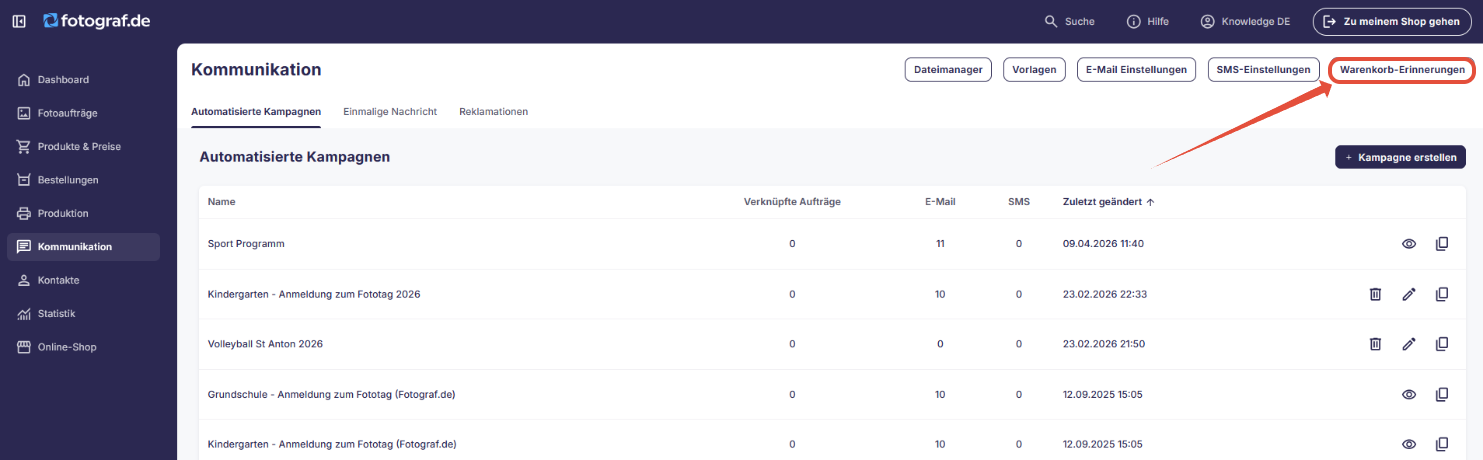Open SMS-Einstellungen
This screenshot has height=460, width=1483.
[x=1263, y=70]
